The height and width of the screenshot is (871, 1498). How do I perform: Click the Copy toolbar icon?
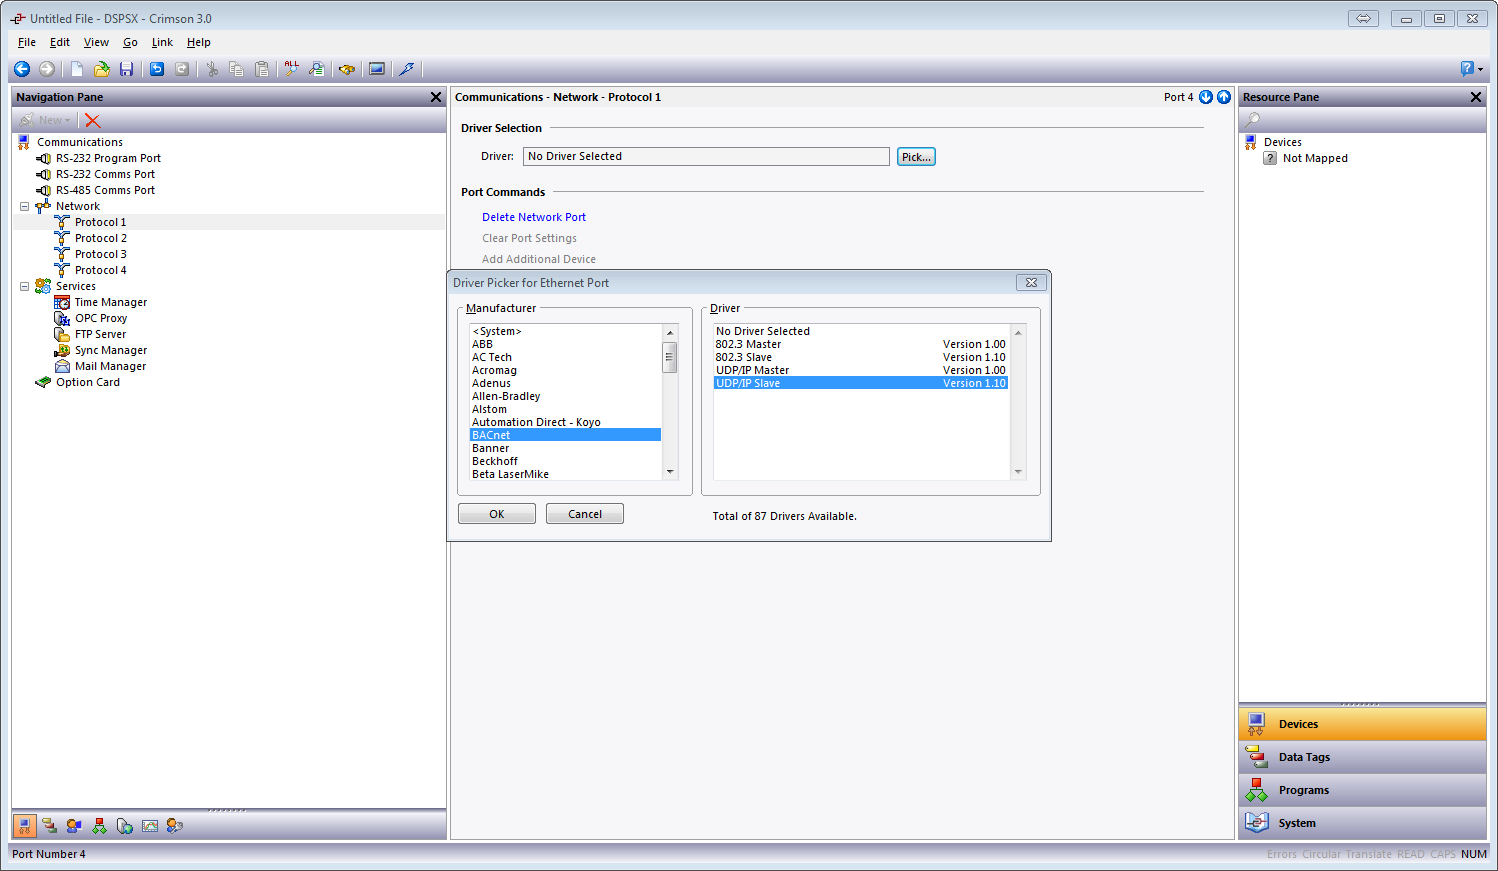point(237,69)
